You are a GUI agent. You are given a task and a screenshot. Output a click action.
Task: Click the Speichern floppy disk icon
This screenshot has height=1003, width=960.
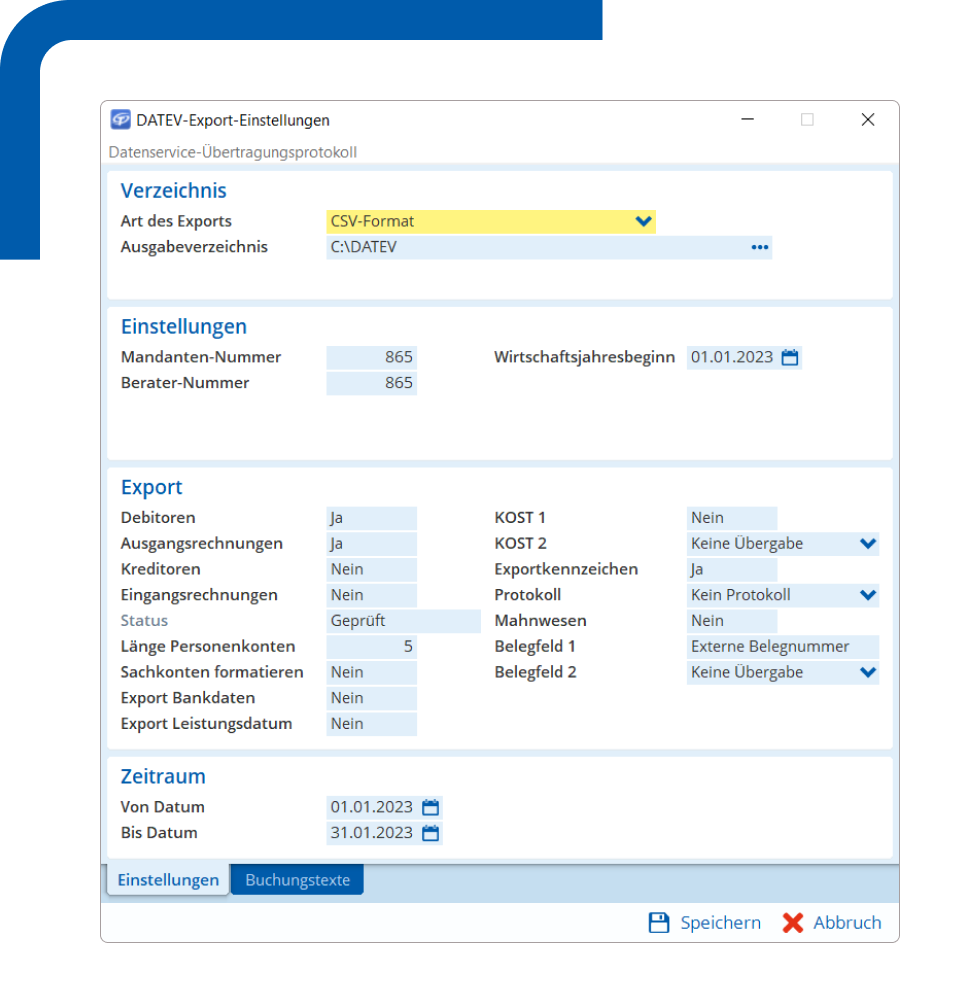[658, 923]
